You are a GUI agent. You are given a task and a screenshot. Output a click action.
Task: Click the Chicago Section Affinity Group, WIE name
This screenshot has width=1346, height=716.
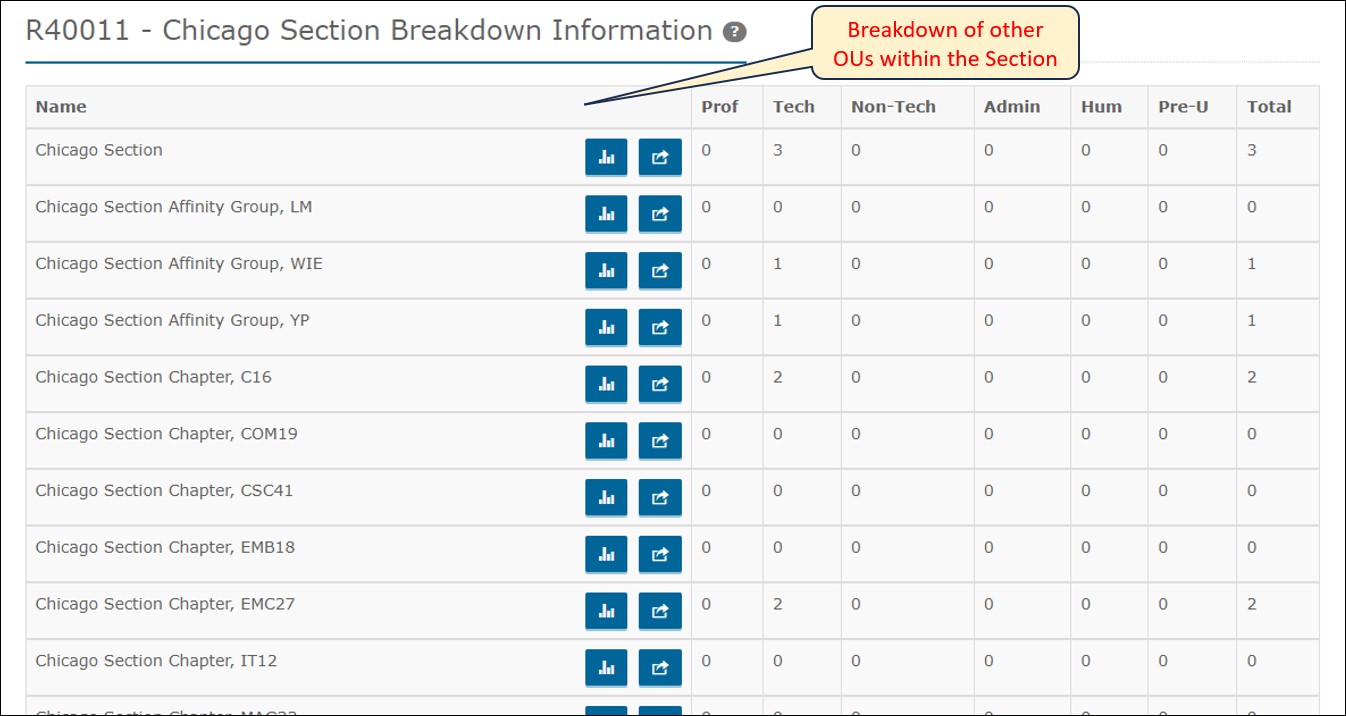point(179,264)
